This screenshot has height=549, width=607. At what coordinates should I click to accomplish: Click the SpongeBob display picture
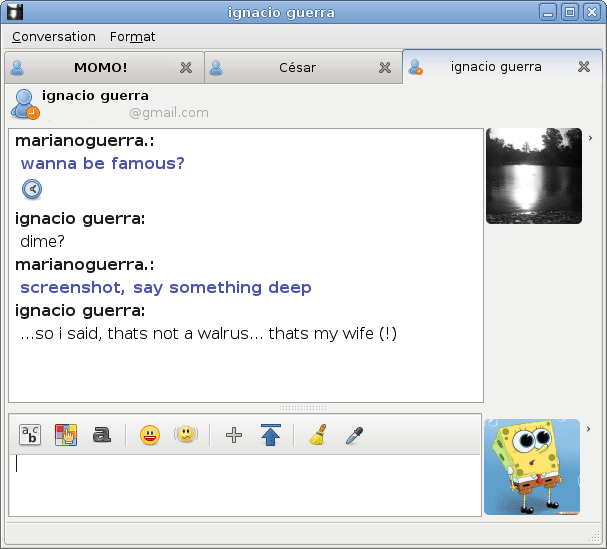531,467
